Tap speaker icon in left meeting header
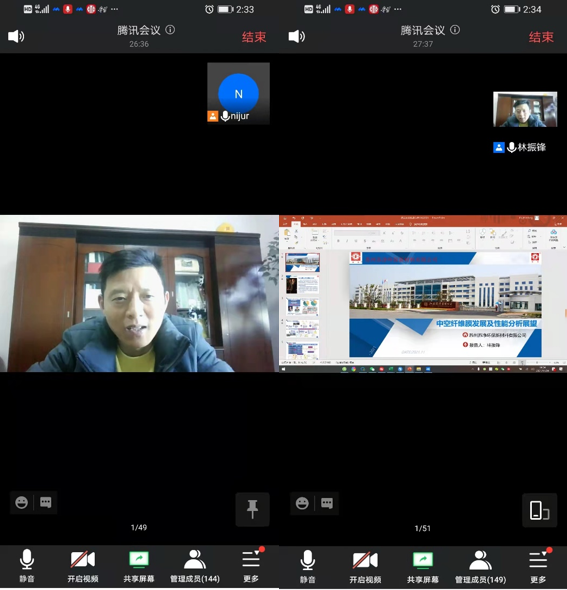 pos(16,36)
